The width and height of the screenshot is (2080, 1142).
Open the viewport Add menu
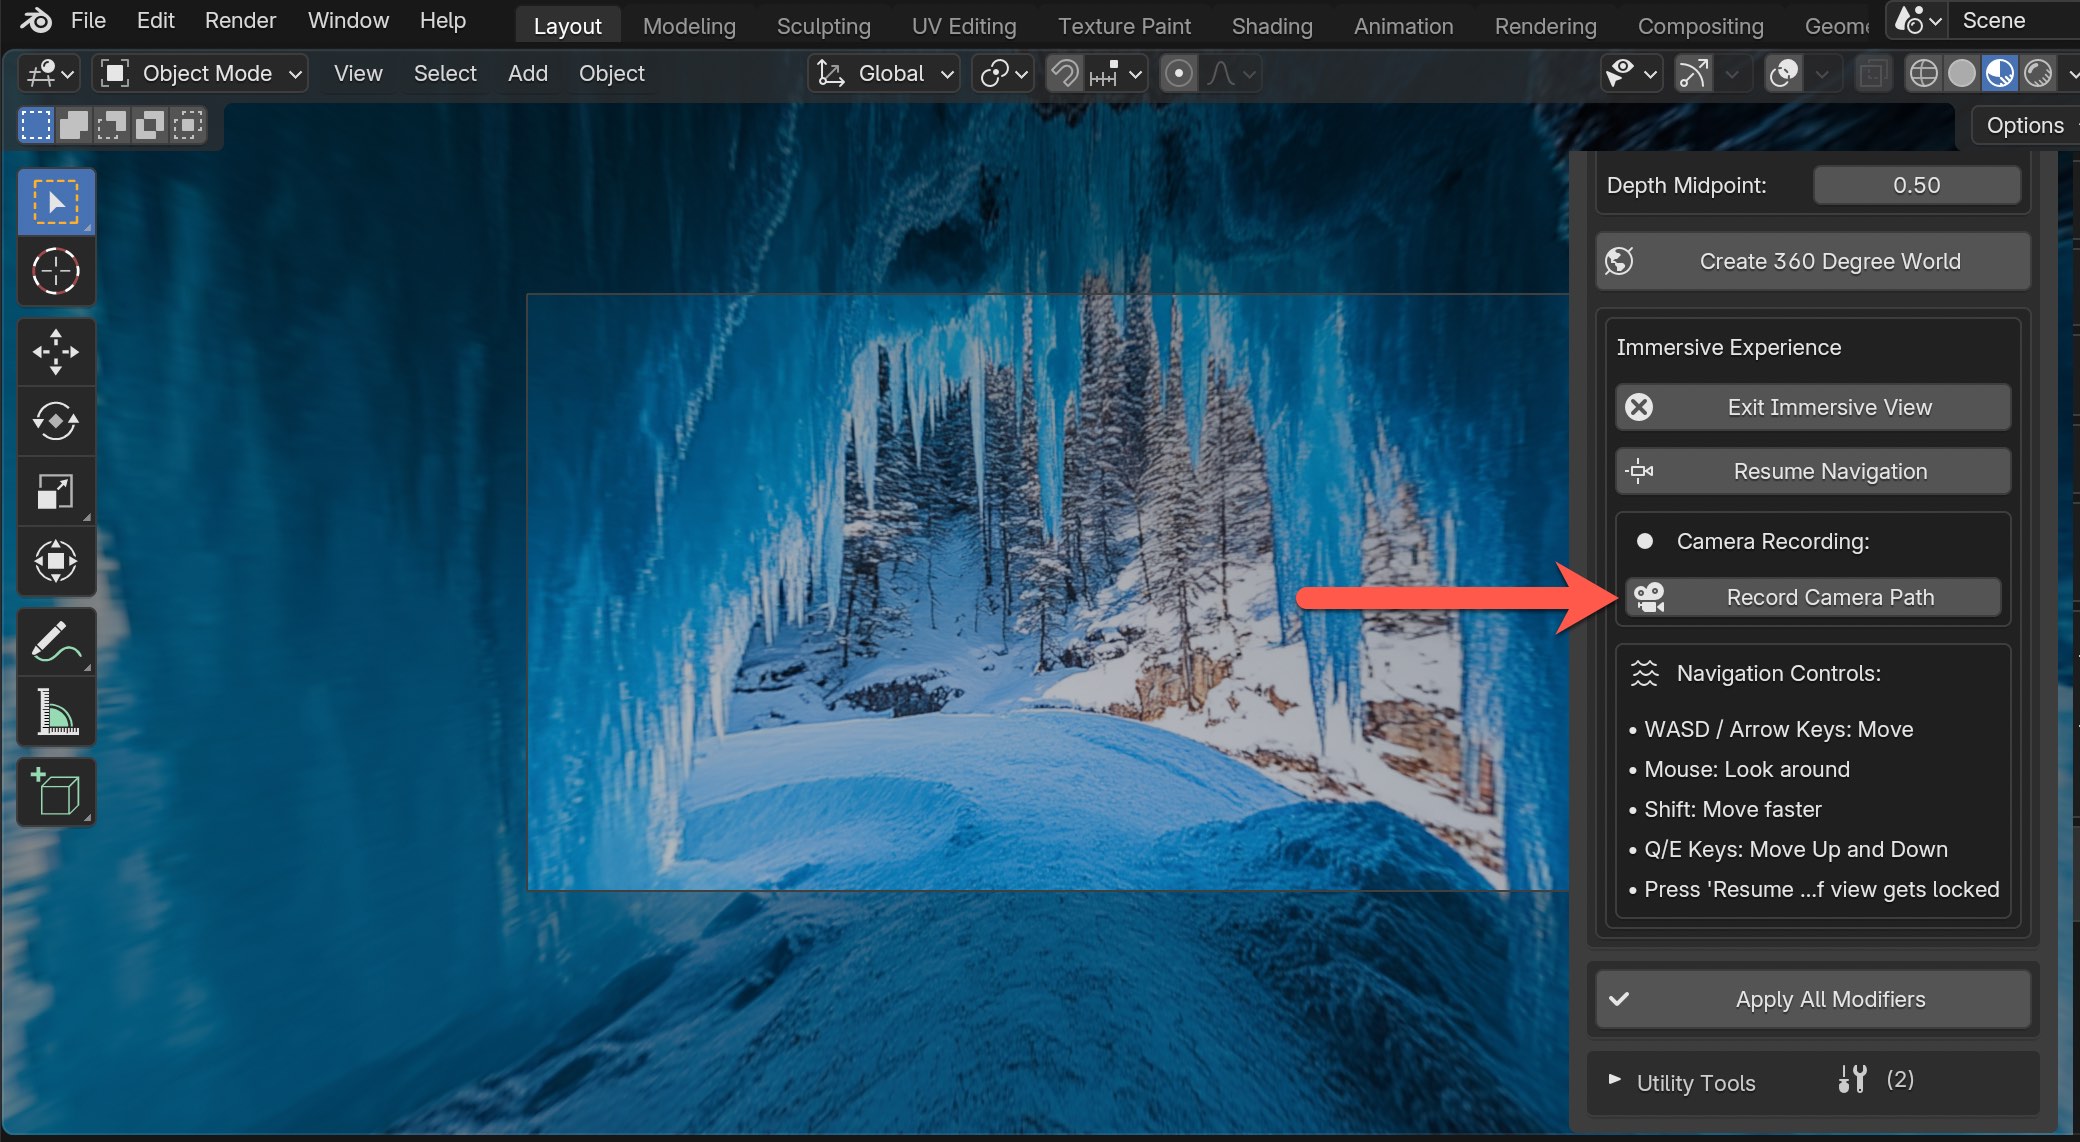coord(527,73)
